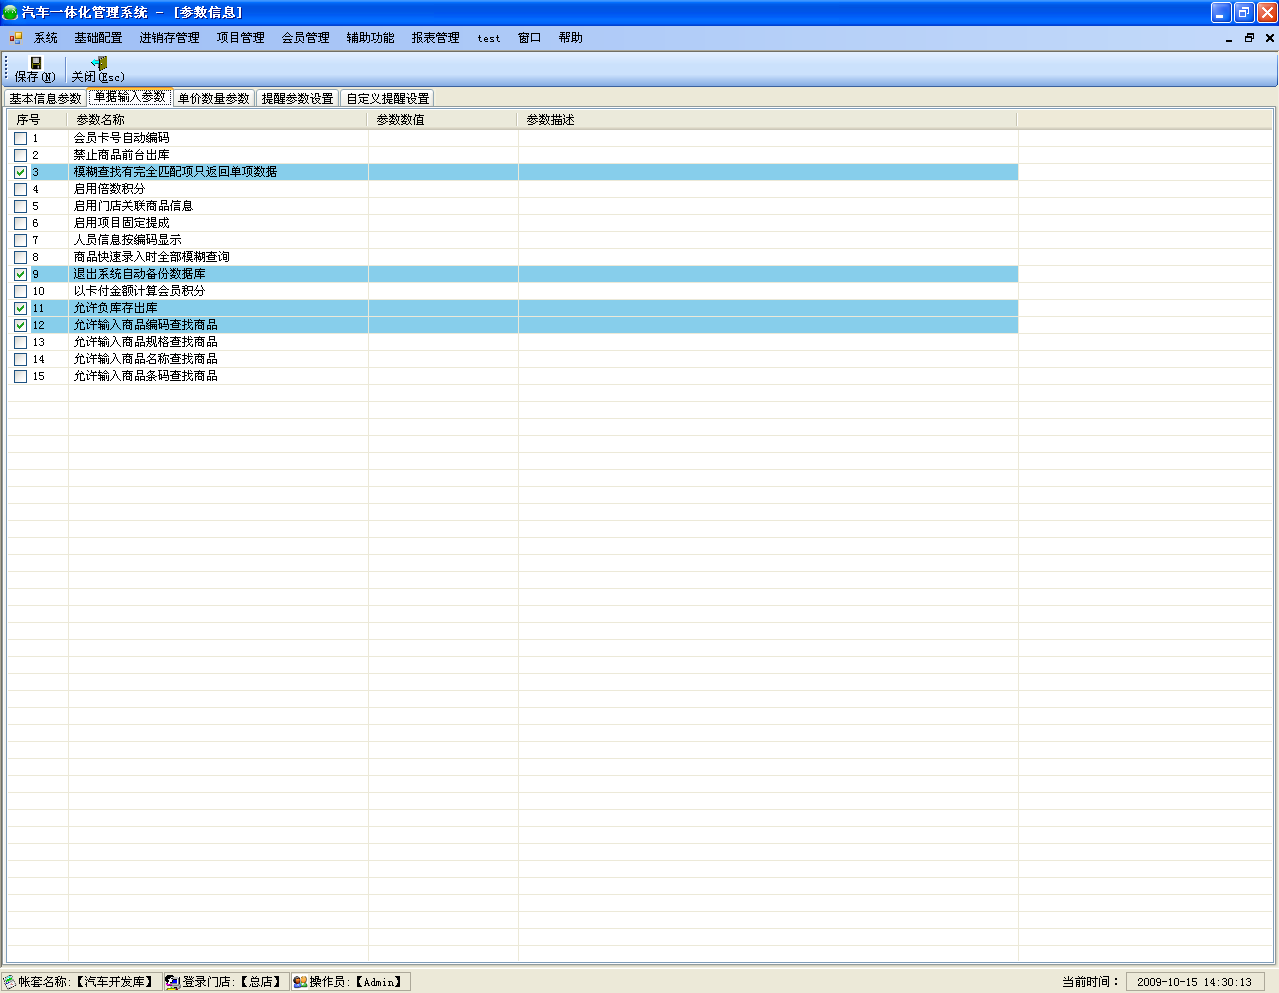
Task: Check row 1 会员卡号自动编码 checkbox
Action: pos(20,138)
